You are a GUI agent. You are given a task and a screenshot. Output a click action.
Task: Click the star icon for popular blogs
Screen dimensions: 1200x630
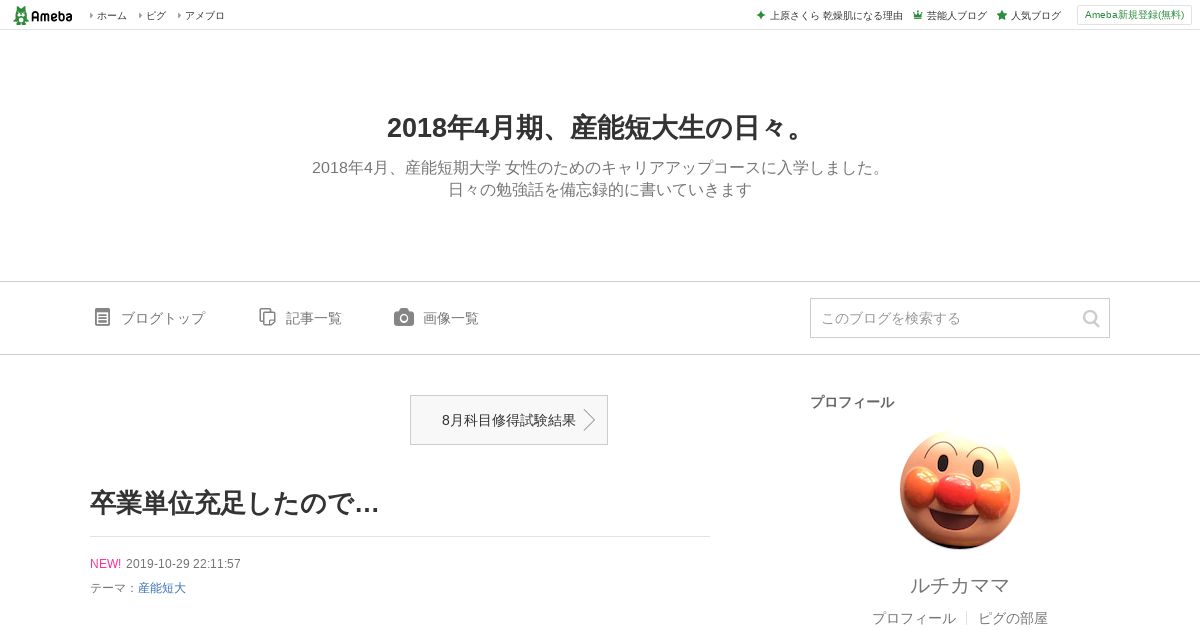[x=1001, y=15]
